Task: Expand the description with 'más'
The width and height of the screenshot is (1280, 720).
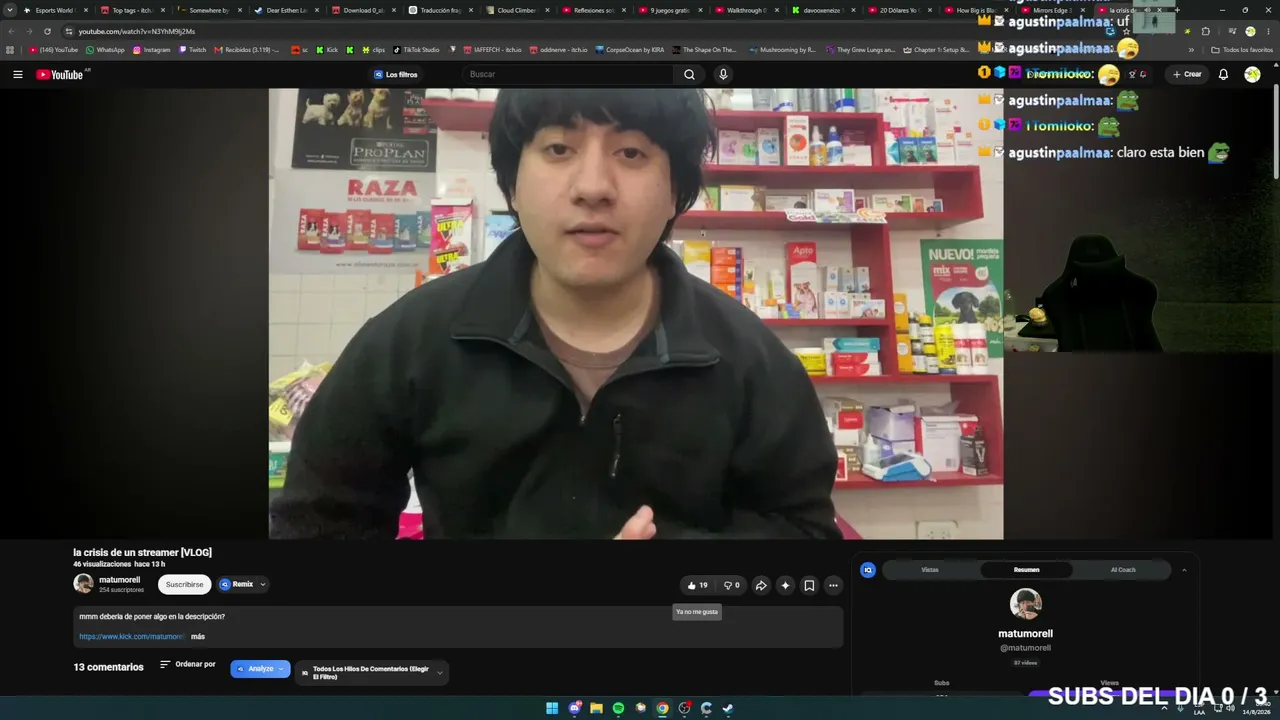Action: [x=198, y=637]
